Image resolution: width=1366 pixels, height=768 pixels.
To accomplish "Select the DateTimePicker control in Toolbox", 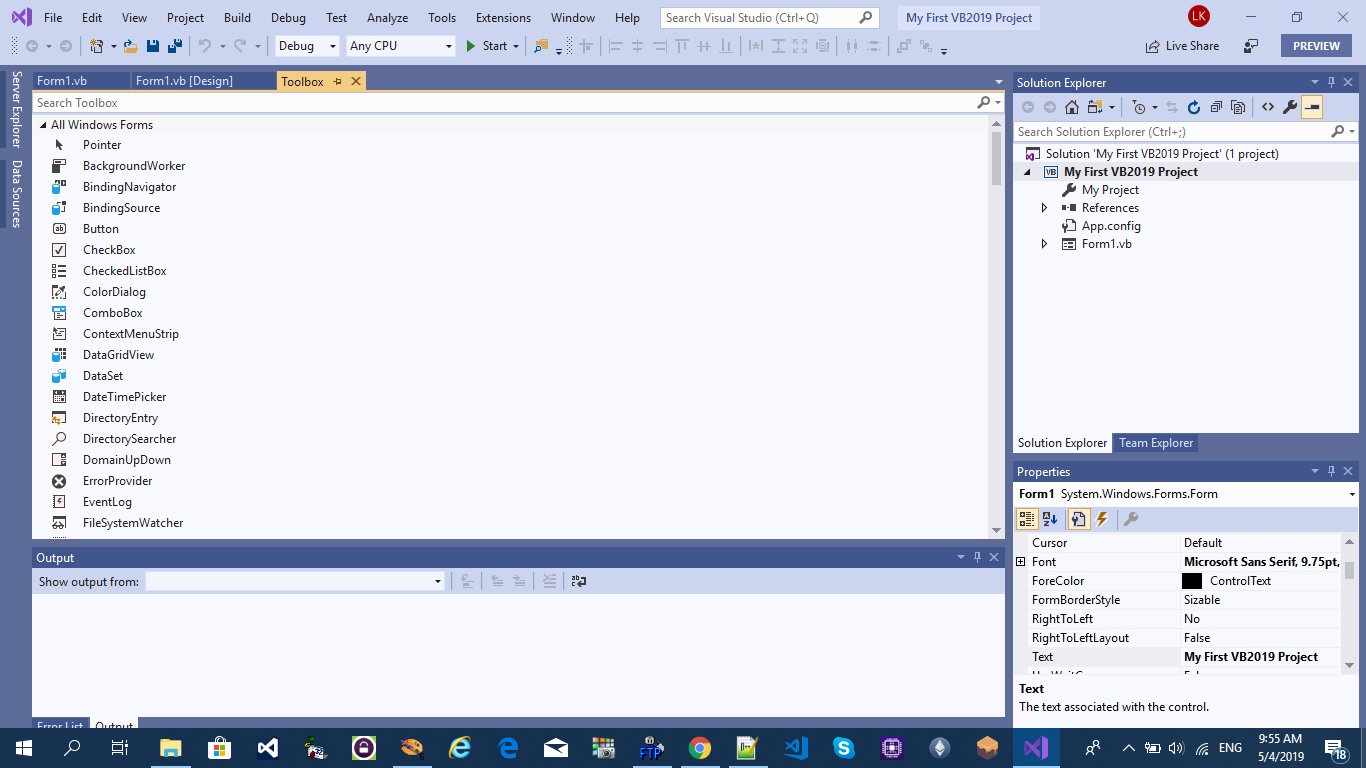I will [125, 397].
